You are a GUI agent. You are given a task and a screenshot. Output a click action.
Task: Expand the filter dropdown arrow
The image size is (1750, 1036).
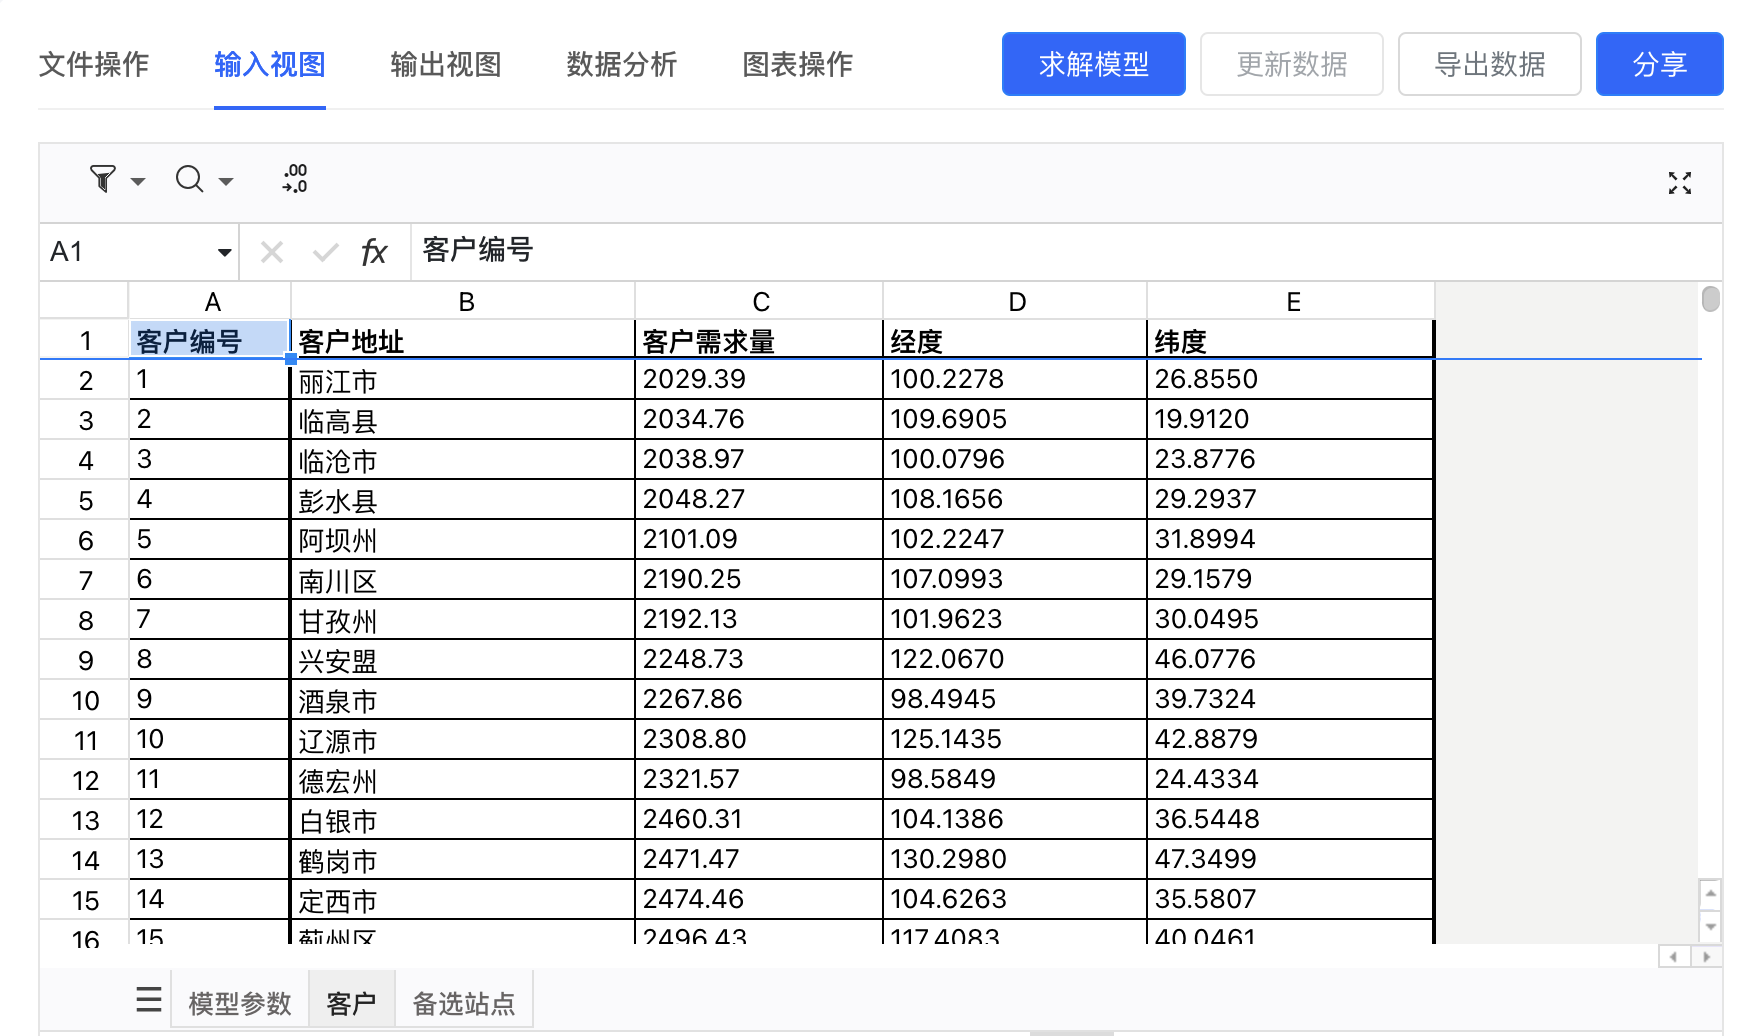(138, 182)
